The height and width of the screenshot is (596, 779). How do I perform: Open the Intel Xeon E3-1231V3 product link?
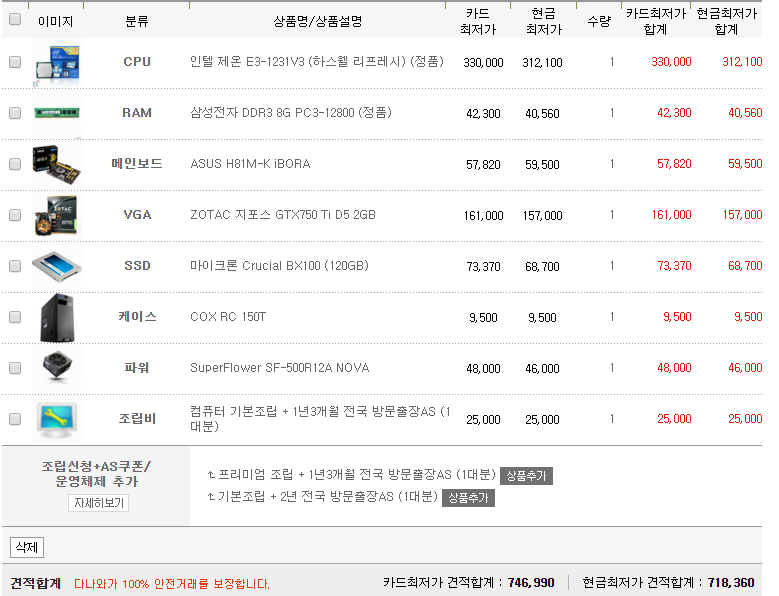coord(316,62)
